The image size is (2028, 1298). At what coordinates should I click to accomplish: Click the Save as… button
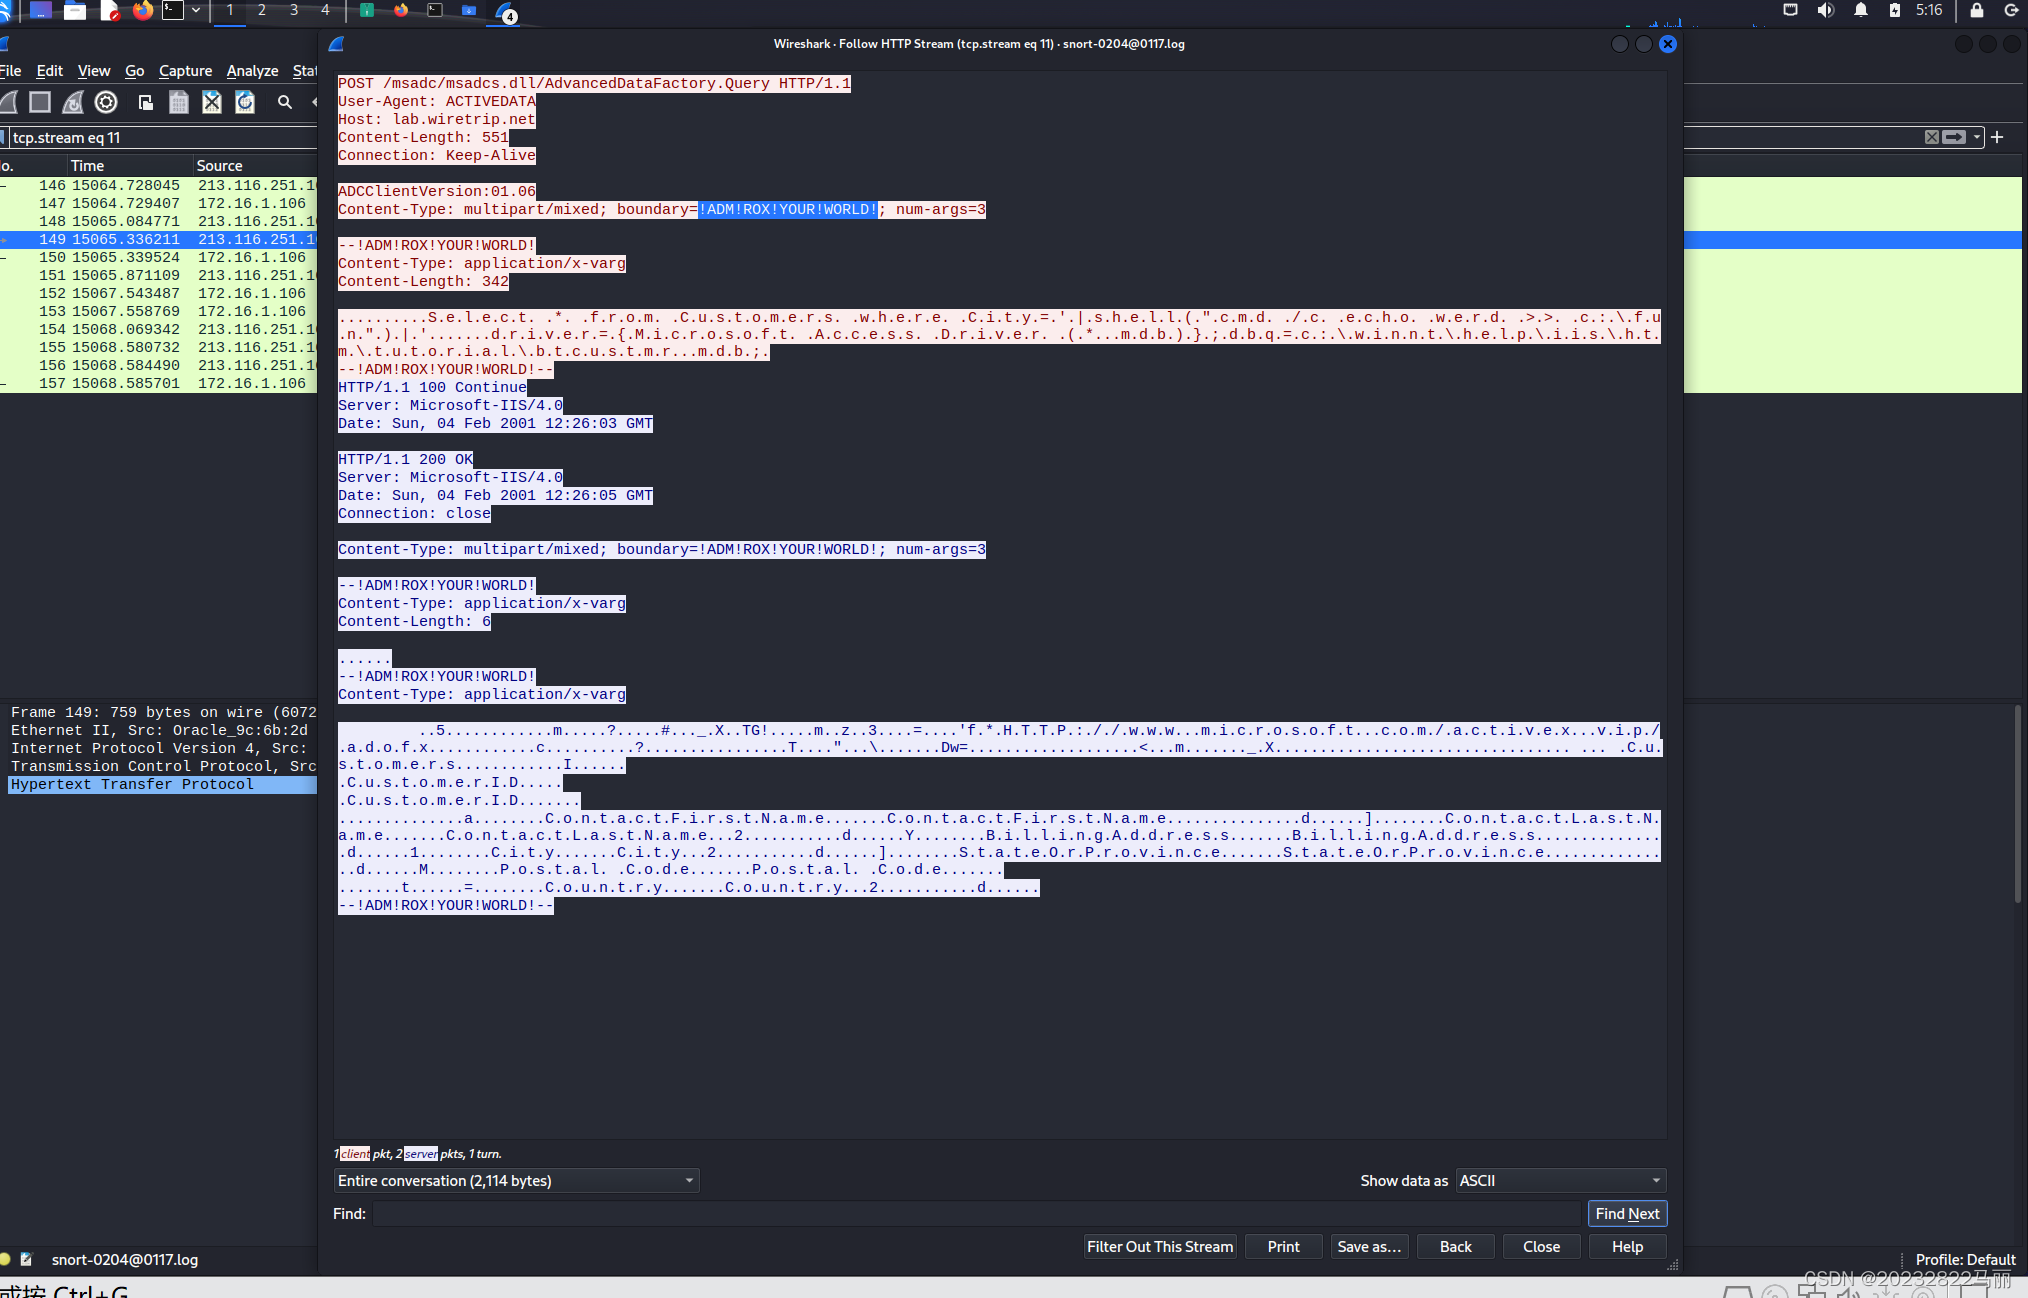pyautogui.click(x=1369, y=1246)
